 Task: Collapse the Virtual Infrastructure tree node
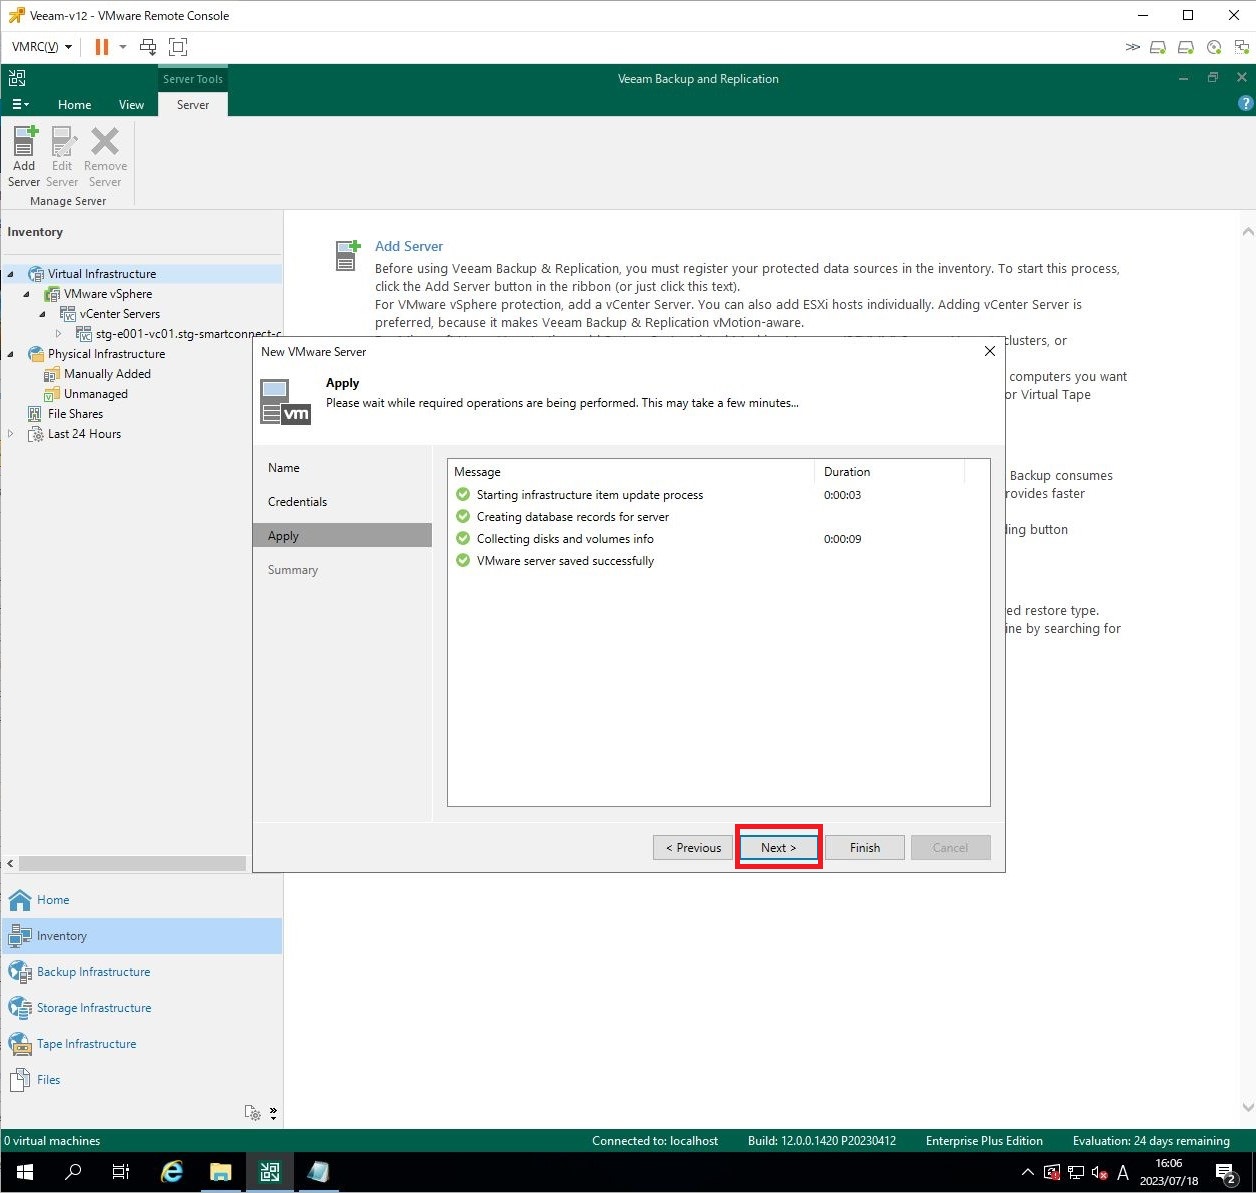coord(11,274)
